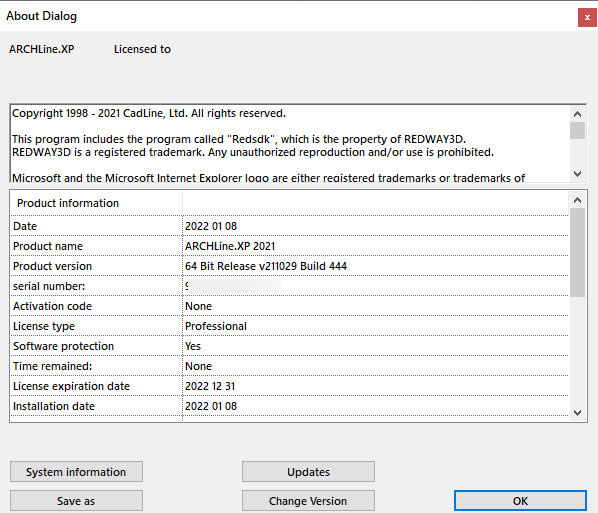Image resolution: width=598 pixels, height=513 pixels.
Task: Close the About Dialog window
Action: [x=587, y=18]
